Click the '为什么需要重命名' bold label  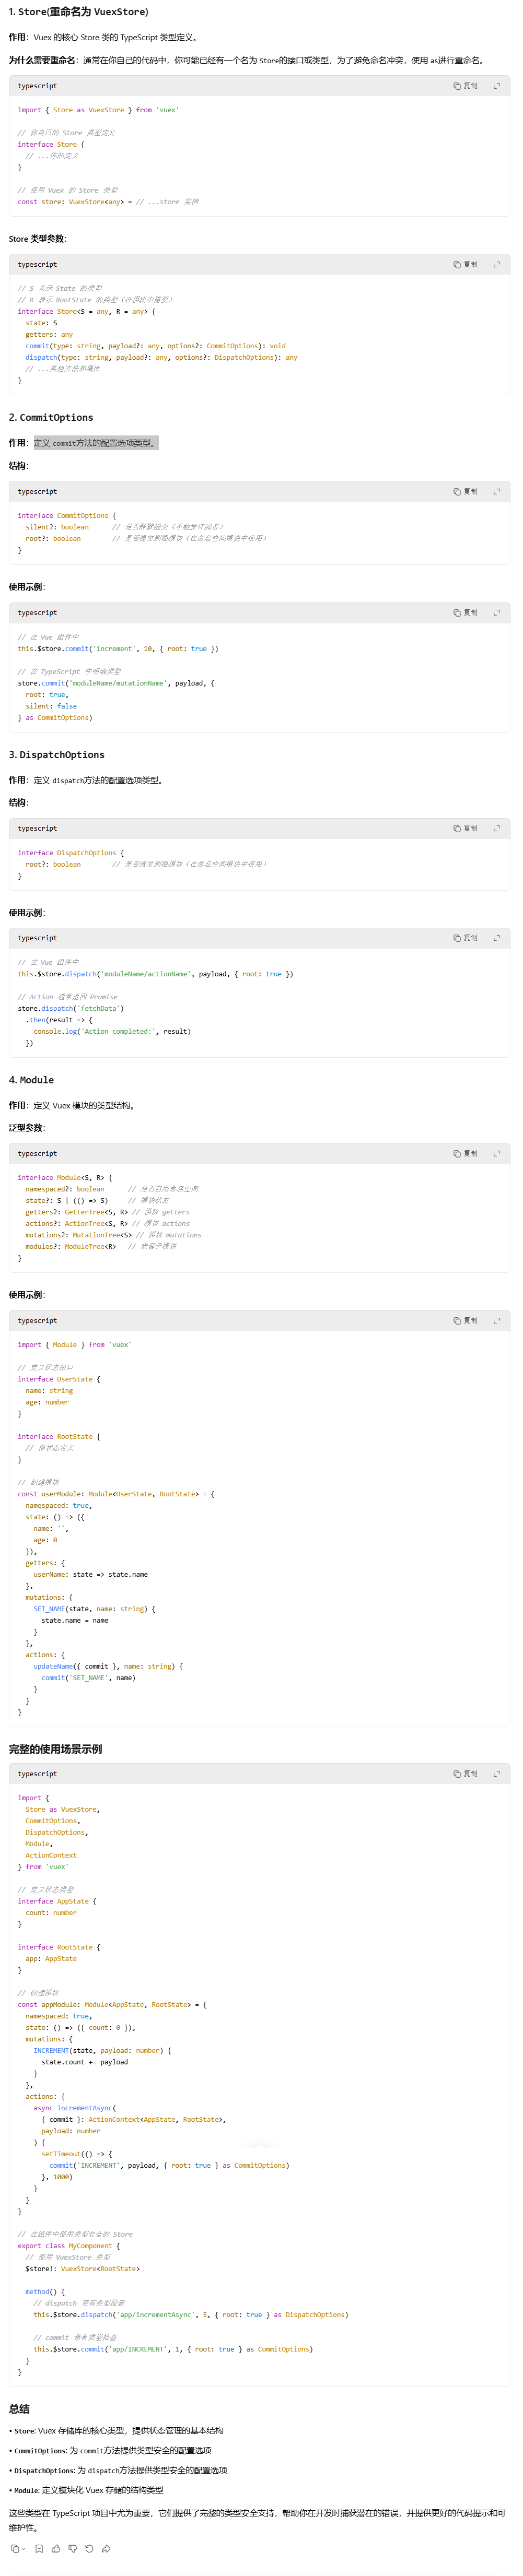pyautogui.click(x=41, y=60)
